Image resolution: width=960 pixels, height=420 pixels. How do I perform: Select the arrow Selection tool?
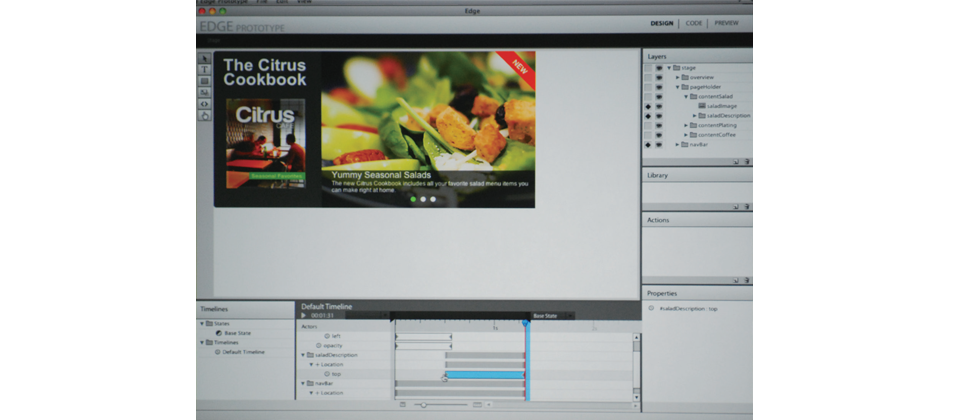204,59
